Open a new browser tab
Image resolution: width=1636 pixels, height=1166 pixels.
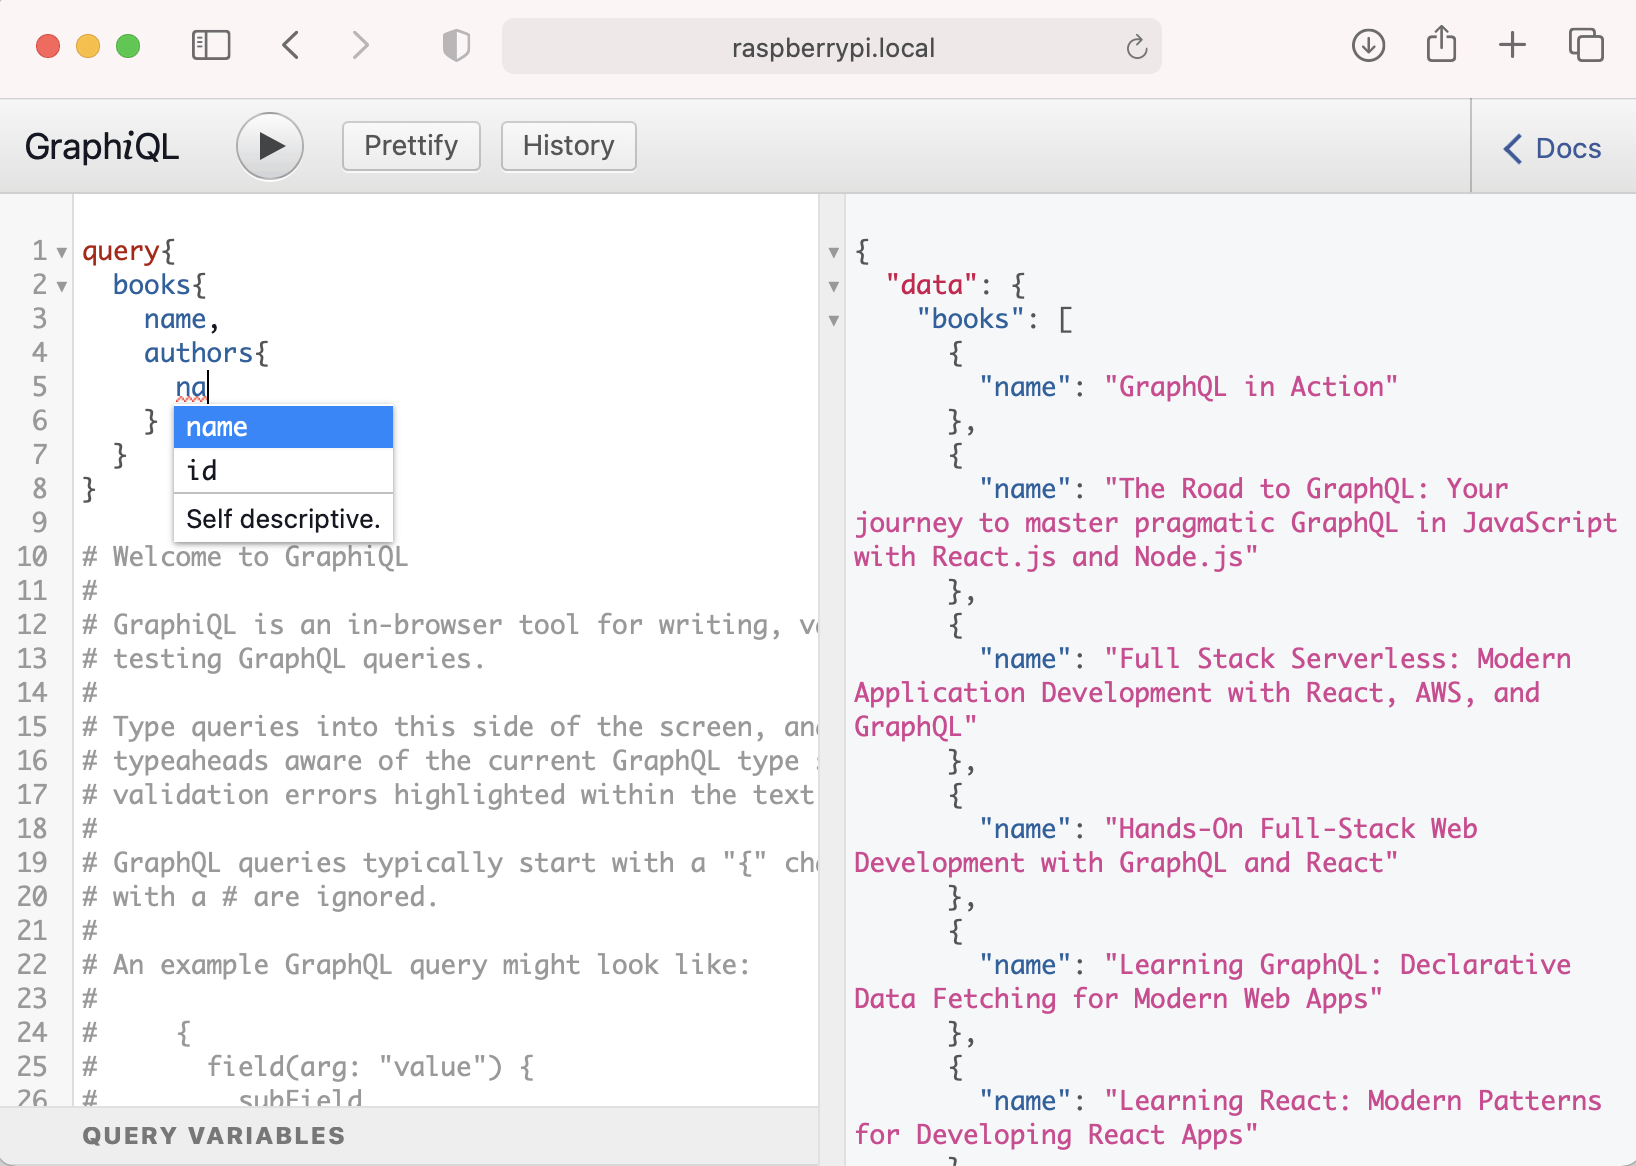1512,45
